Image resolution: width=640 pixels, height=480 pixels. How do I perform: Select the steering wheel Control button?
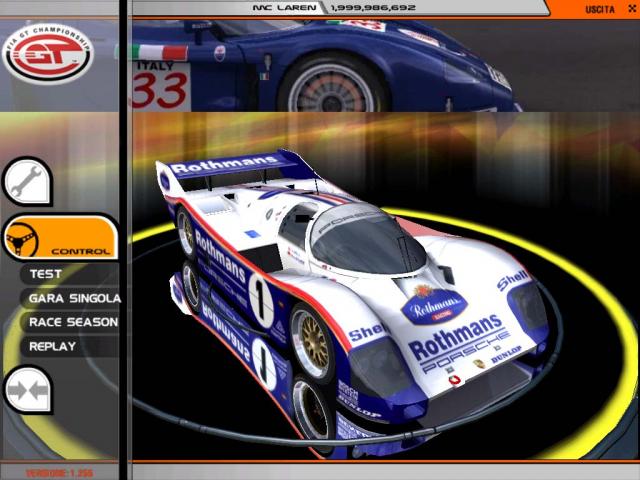[61, 237]
